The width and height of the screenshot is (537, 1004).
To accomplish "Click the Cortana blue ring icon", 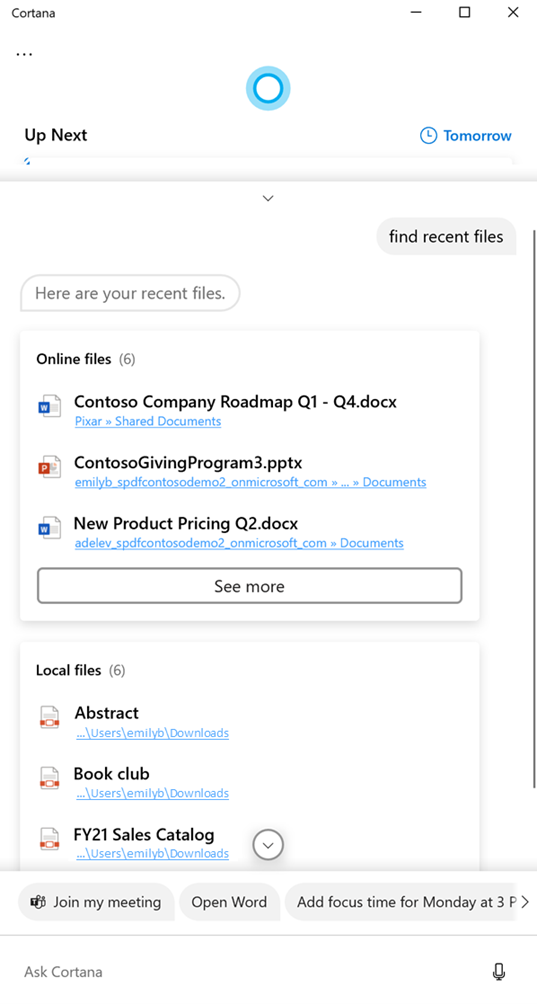I will click(x=268, y=89).
